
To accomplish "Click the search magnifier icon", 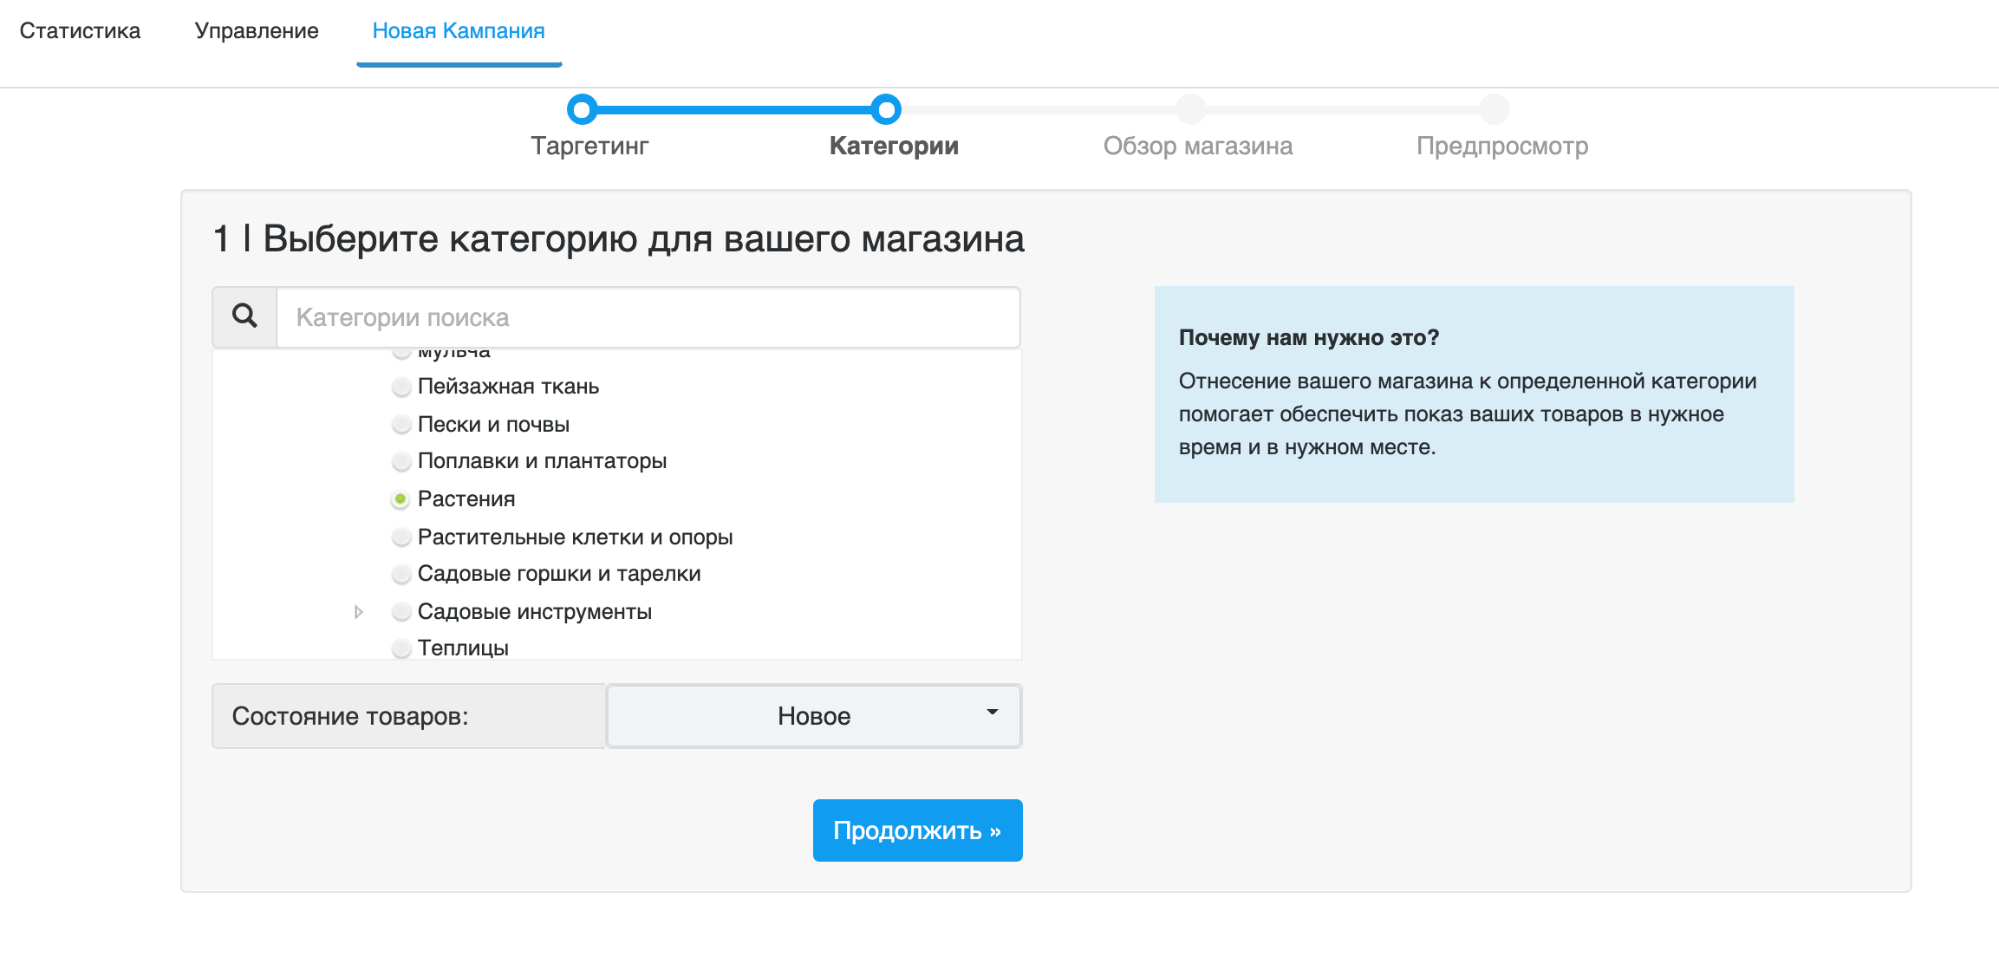I will point(244,317).
